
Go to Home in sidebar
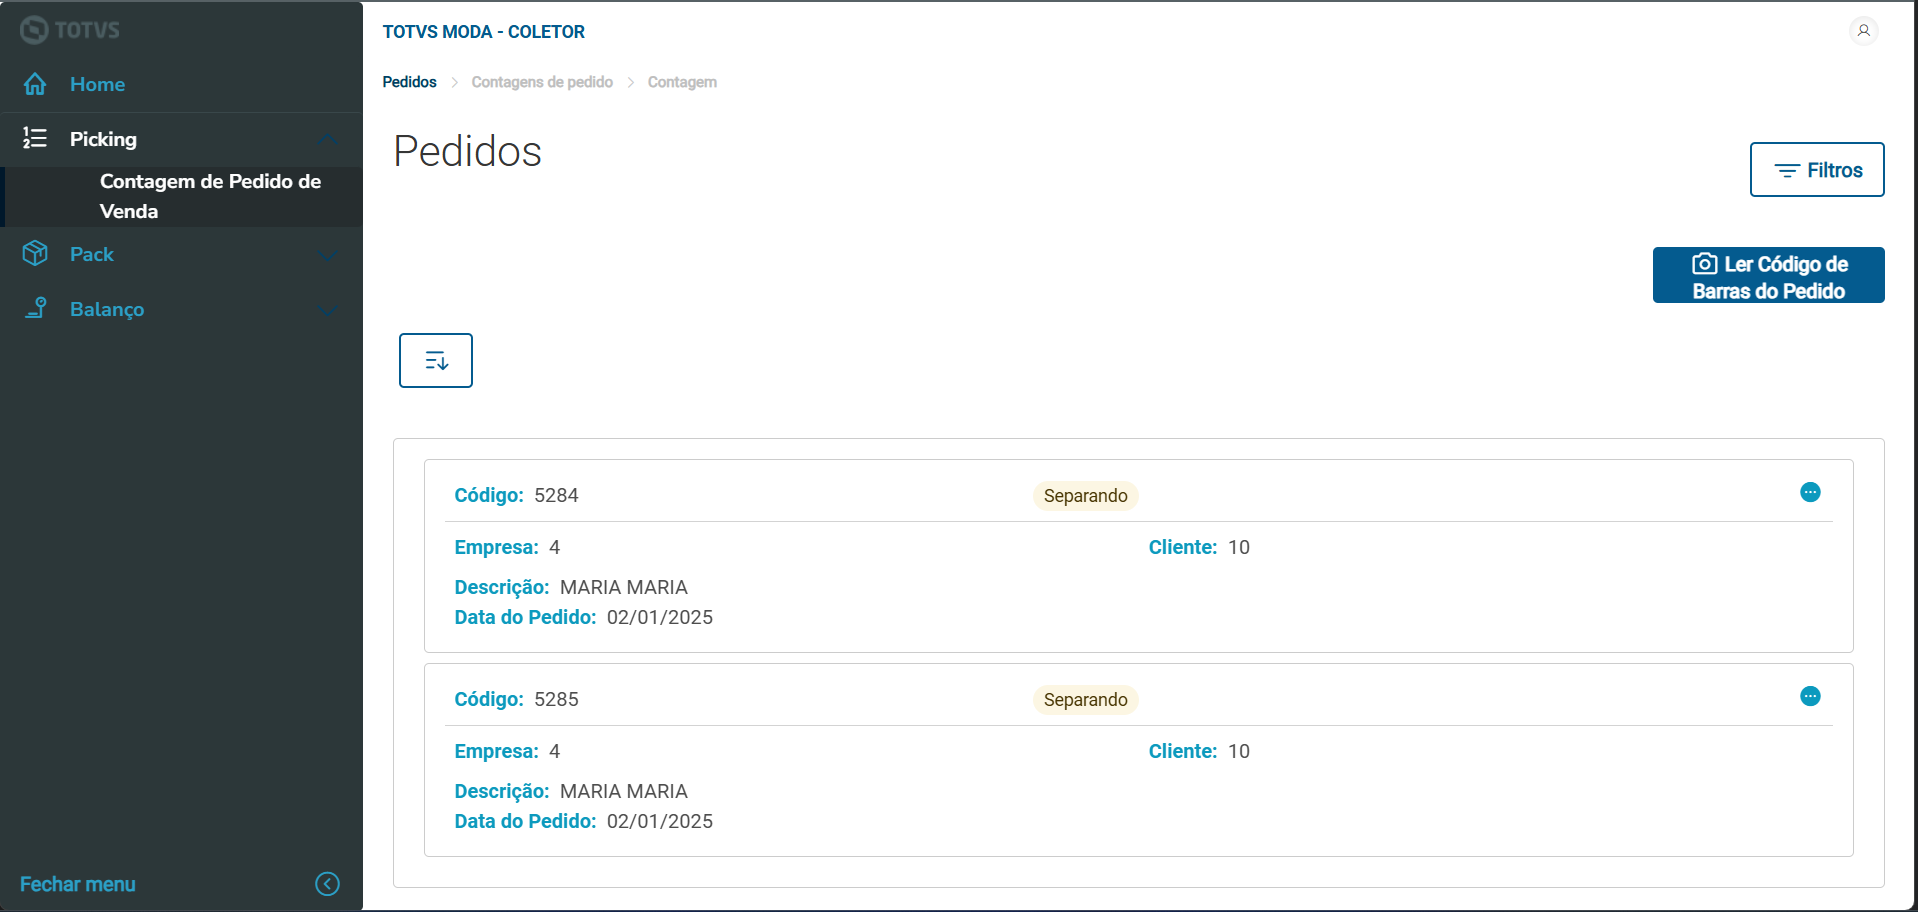click(97, 84)
